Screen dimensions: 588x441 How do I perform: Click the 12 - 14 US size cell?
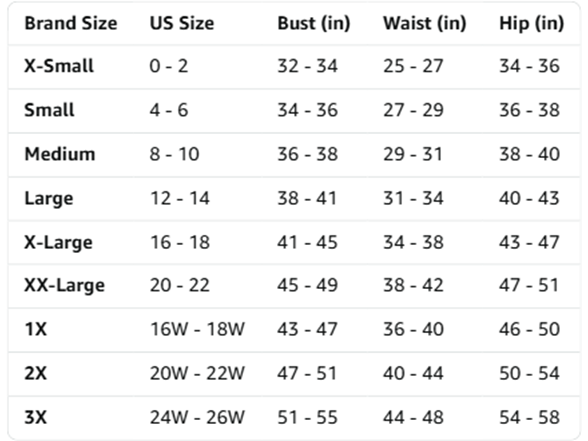pyautogui.click(x=180, y=198)
